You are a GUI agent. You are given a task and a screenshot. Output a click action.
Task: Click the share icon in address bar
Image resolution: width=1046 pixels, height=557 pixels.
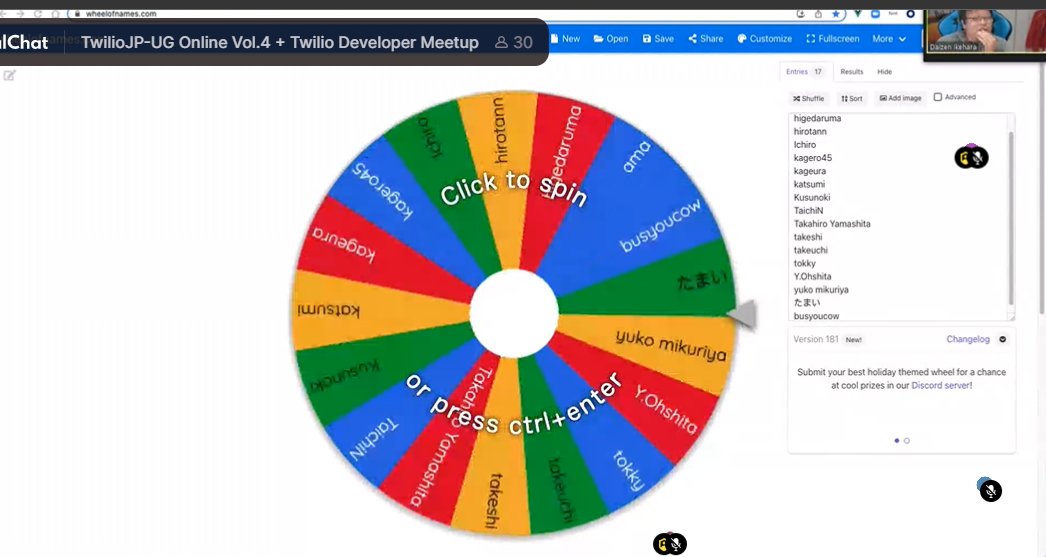click(819, 14)
